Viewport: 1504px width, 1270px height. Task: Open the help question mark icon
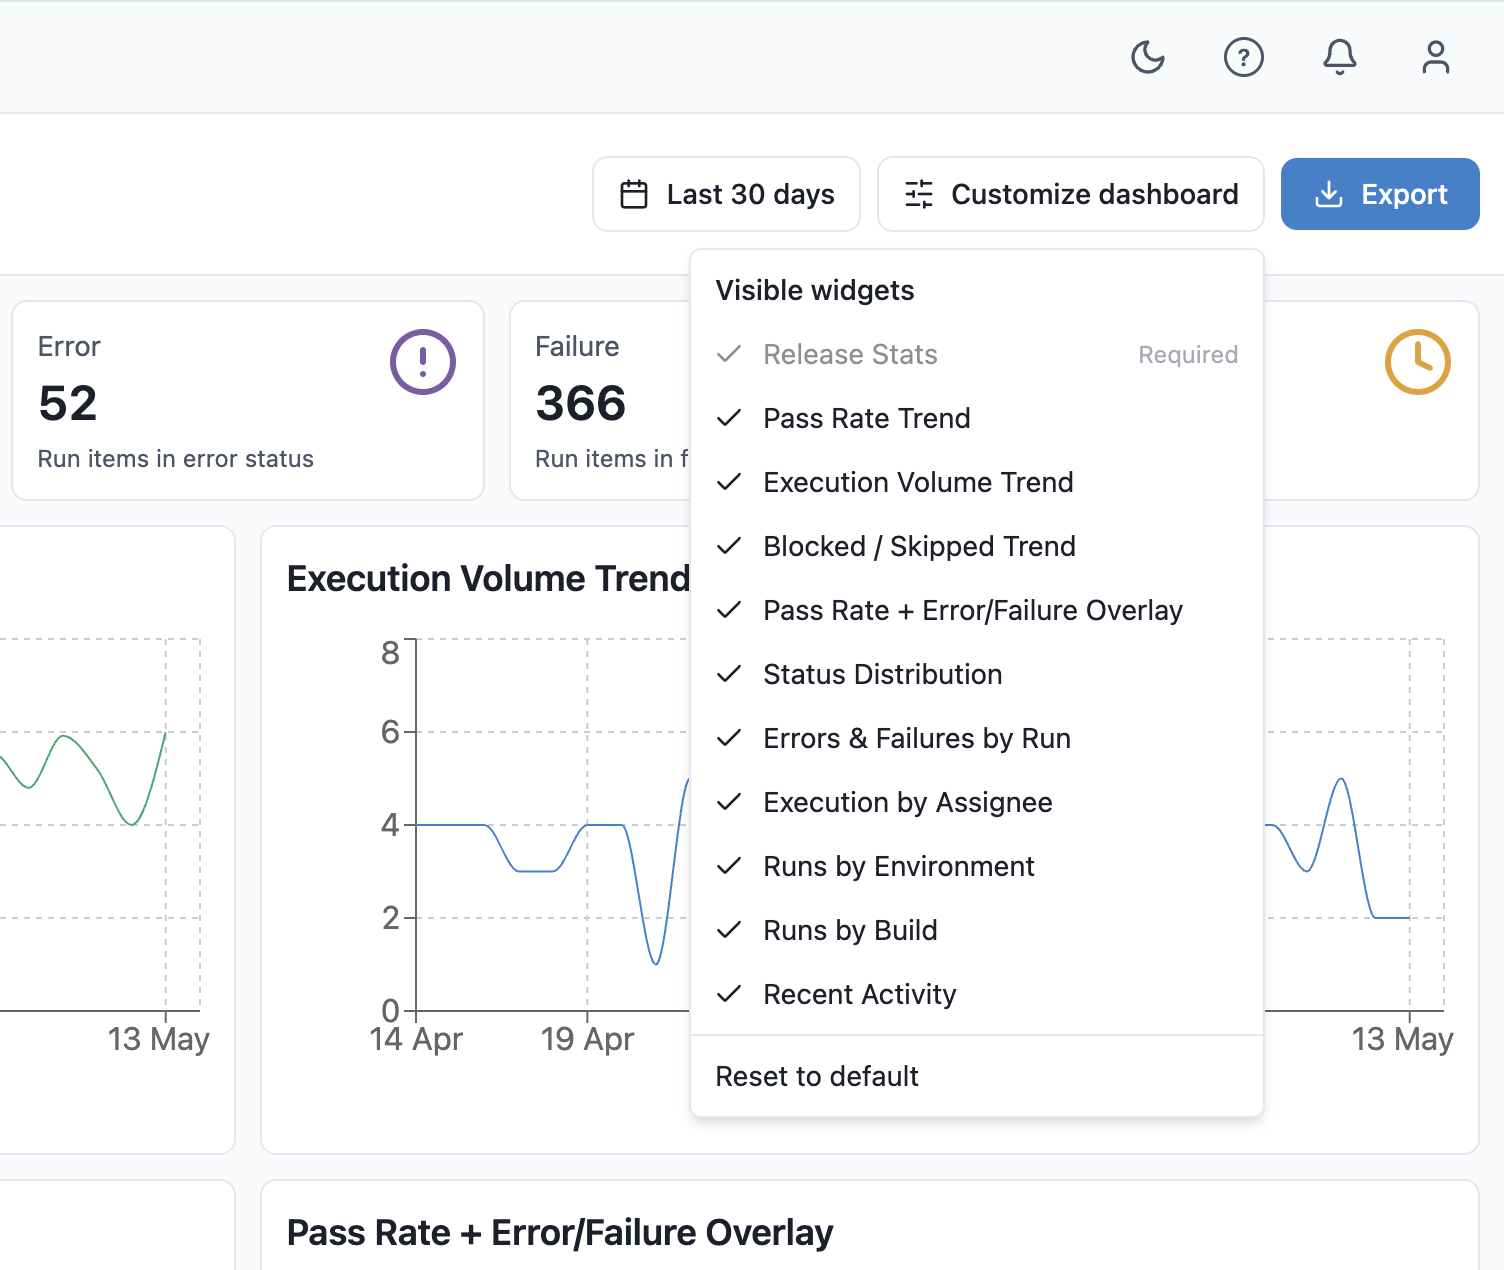[1244, 57]
